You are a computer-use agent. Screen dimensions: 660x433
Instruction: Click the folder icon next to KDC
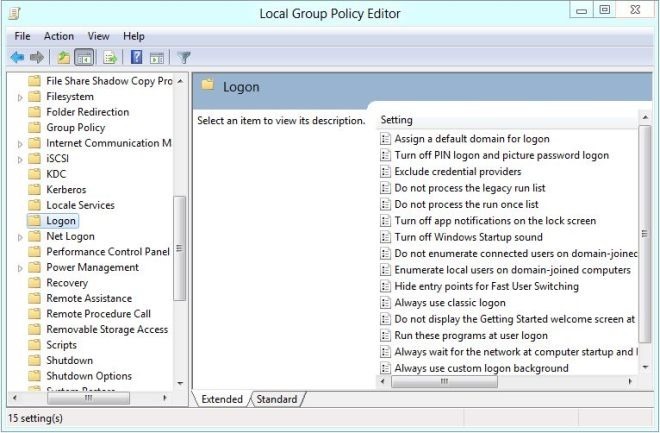point(35,174)
